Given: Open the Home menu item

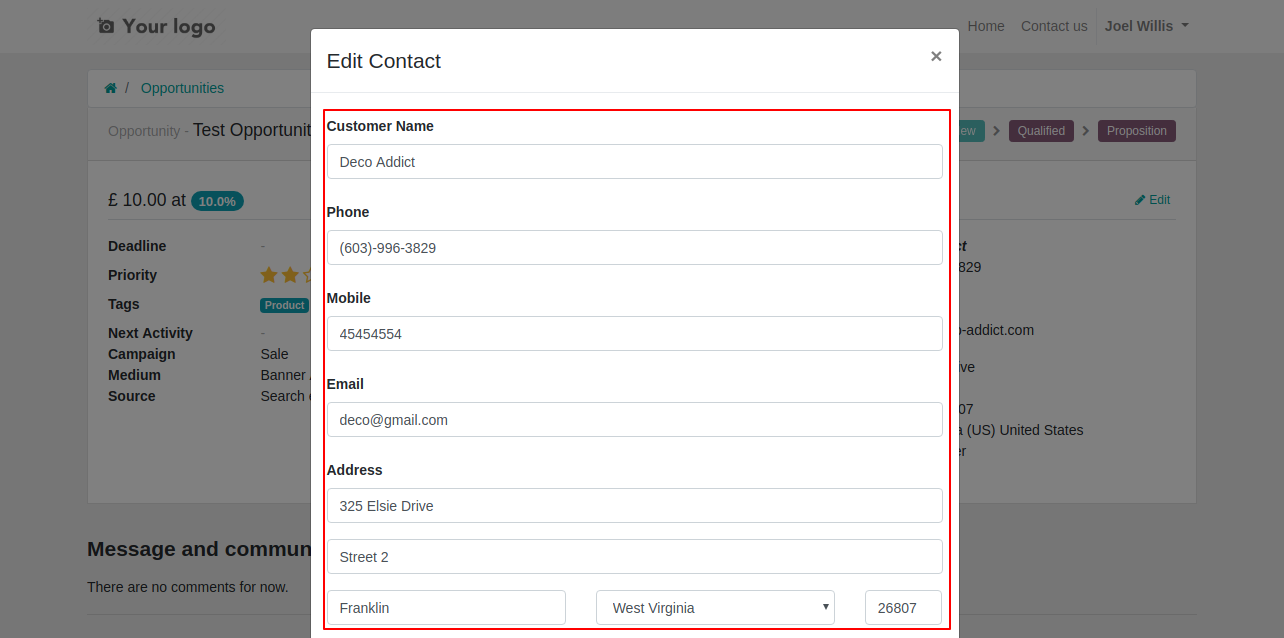Looking at the screenshot, I should click(x=986, y=26).
